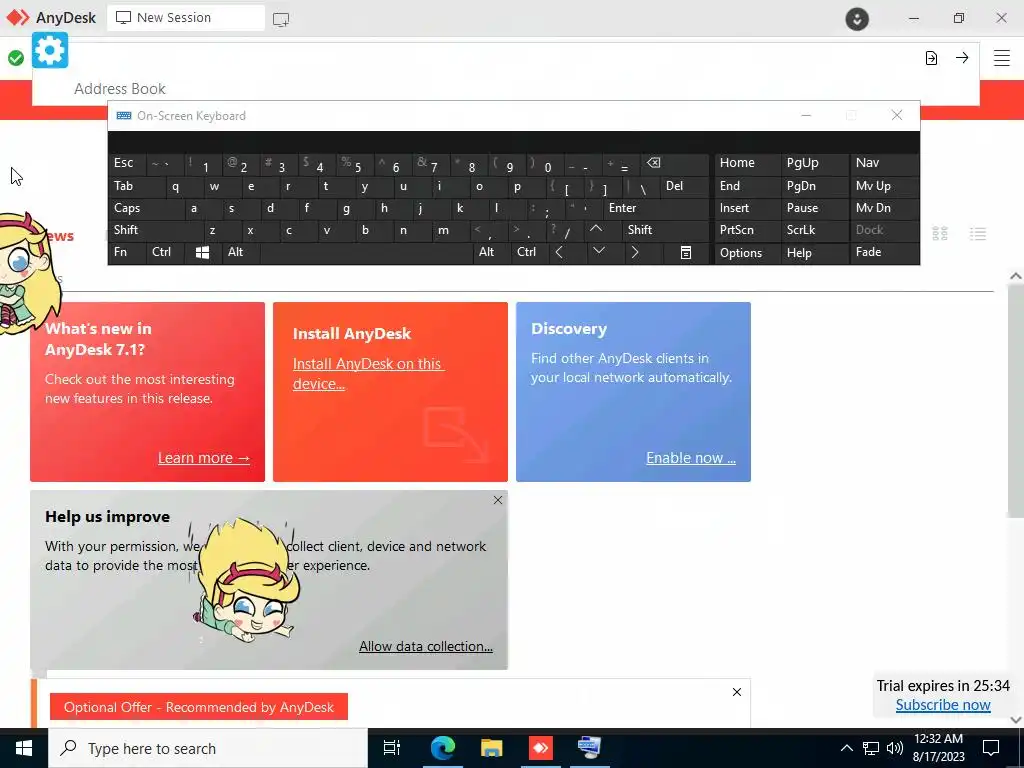Click the Enter key on On-Screen Keyboard

(656, 208)
